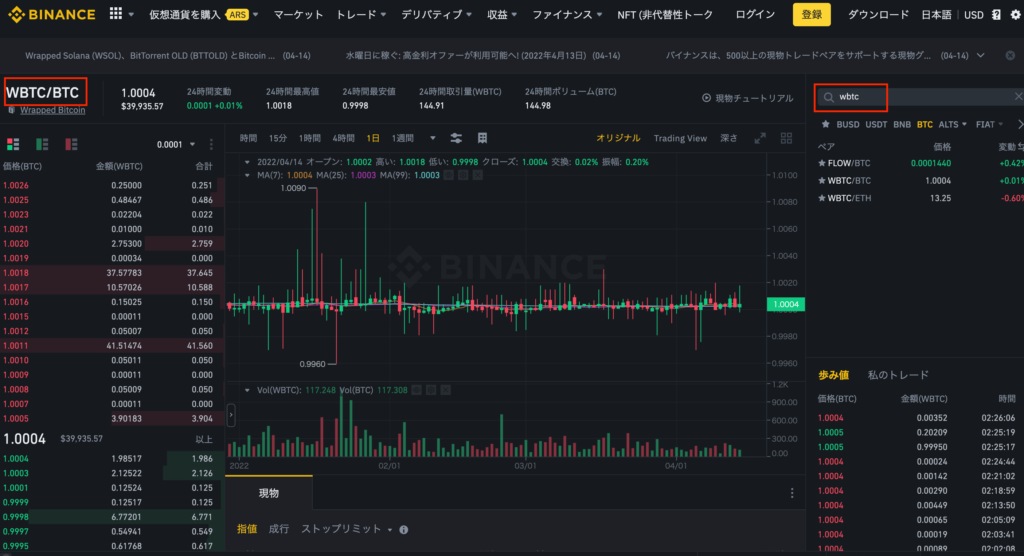1024x556 pixels.
Task: Expand chart to fullscreen
Action: (760, 138)
